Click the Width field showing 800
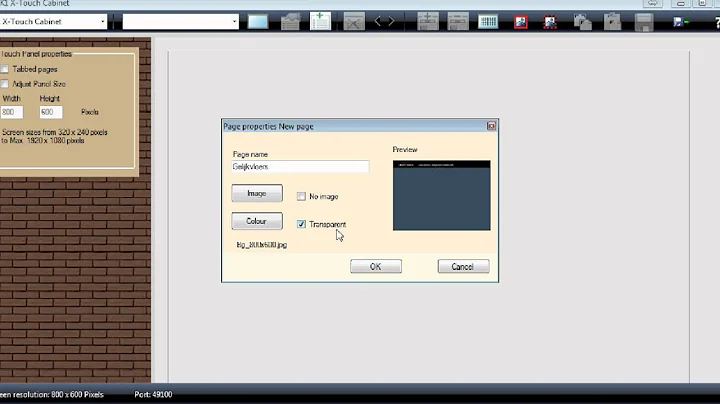This screenshot has width=720, height=404. pos(11,112)
